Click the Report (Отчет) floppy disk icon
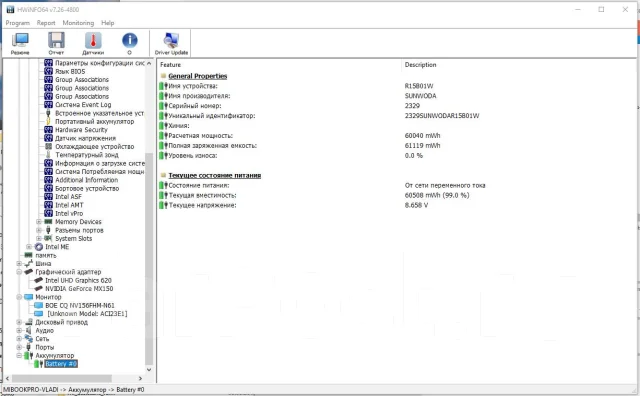 pos(56,40)
